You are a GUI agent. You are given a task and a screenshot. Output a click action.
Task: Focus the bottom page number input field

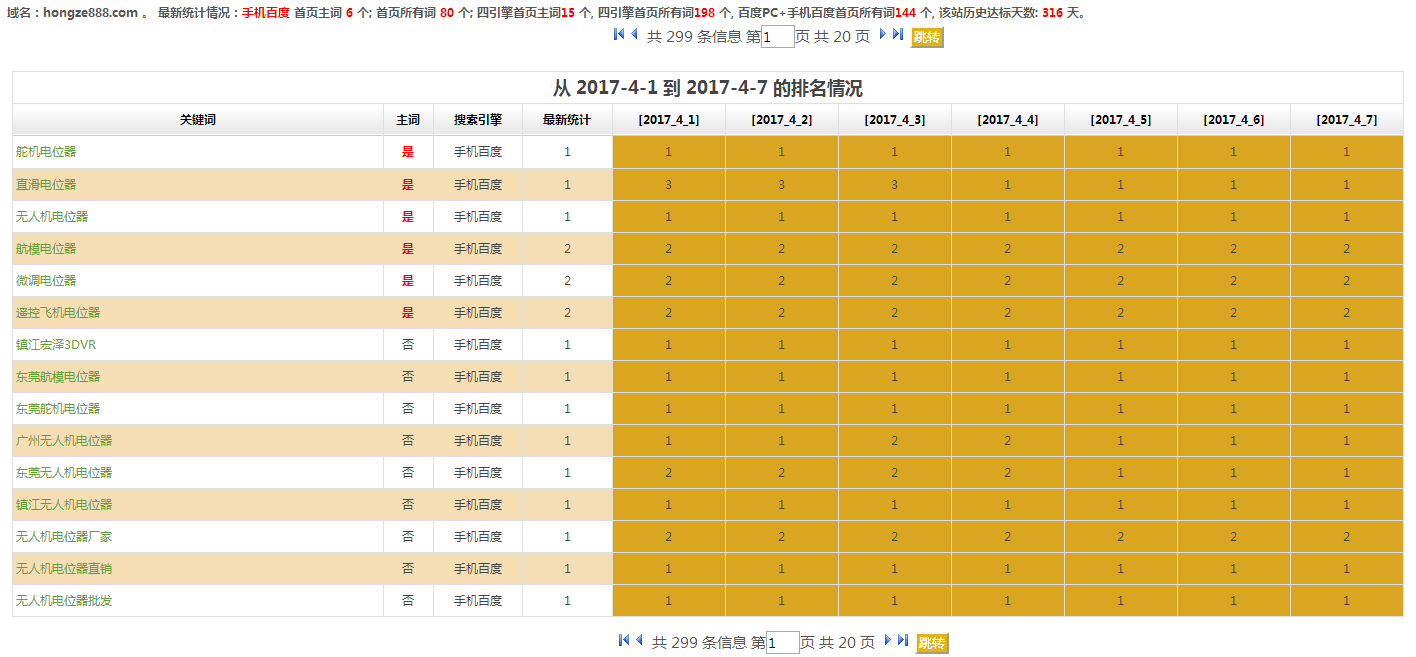click(x=782, y=643)
